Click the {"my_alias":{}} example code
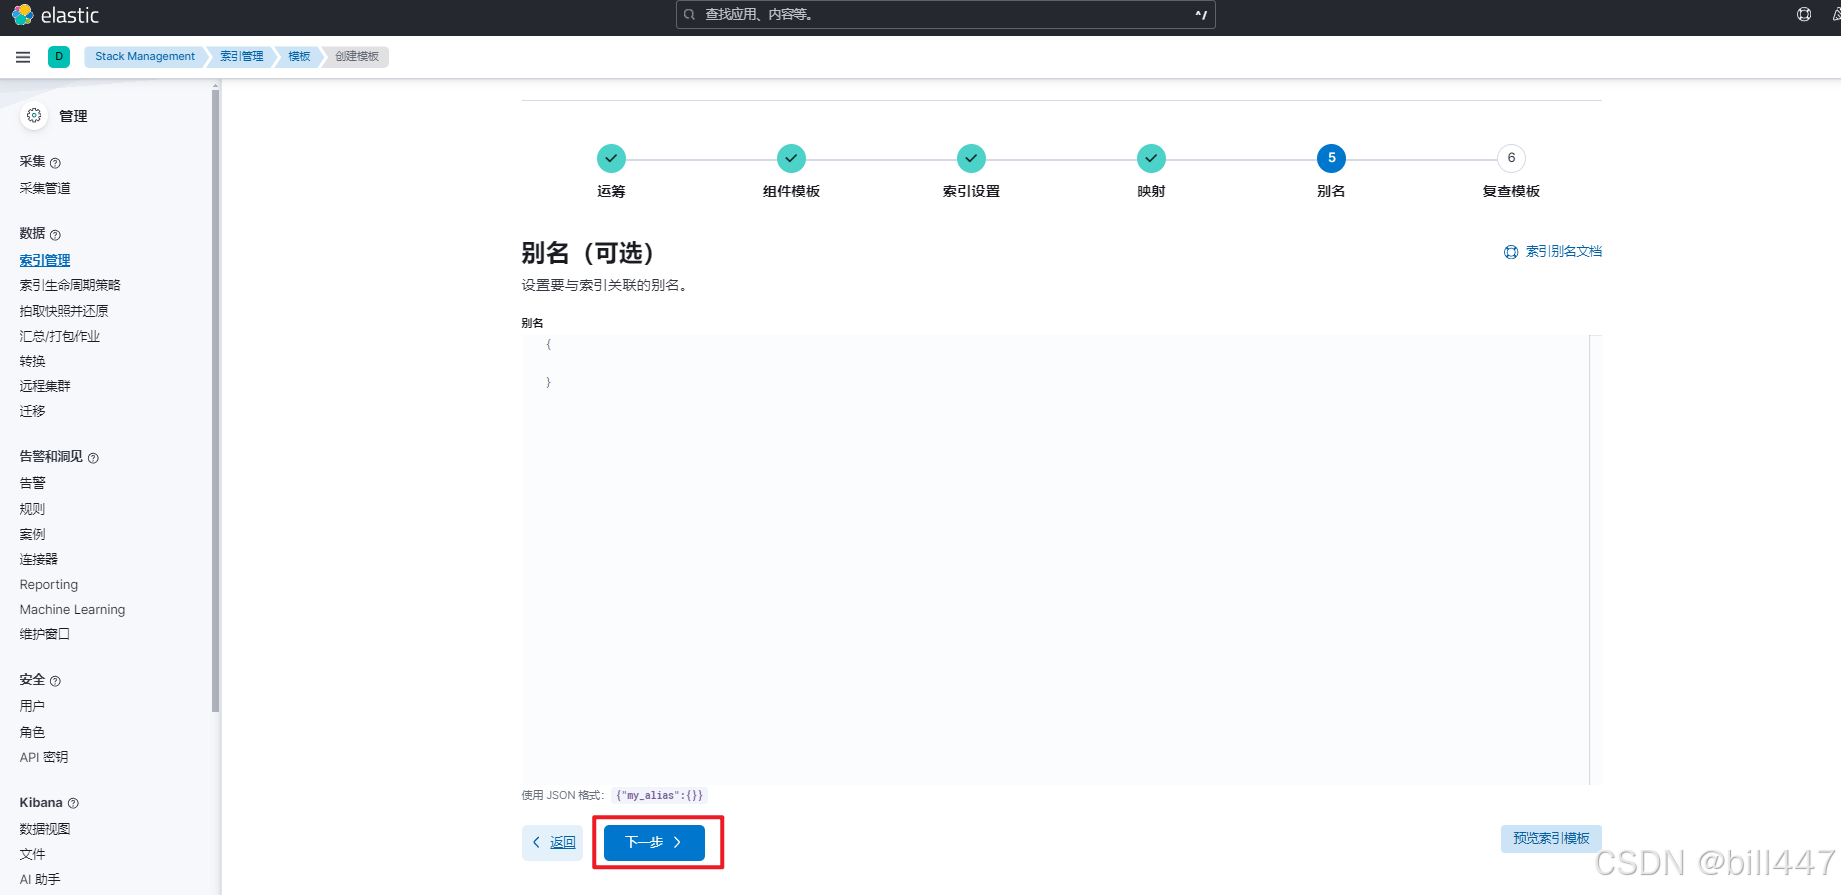The image size is (1841, 895). click(x=660, y=796)
